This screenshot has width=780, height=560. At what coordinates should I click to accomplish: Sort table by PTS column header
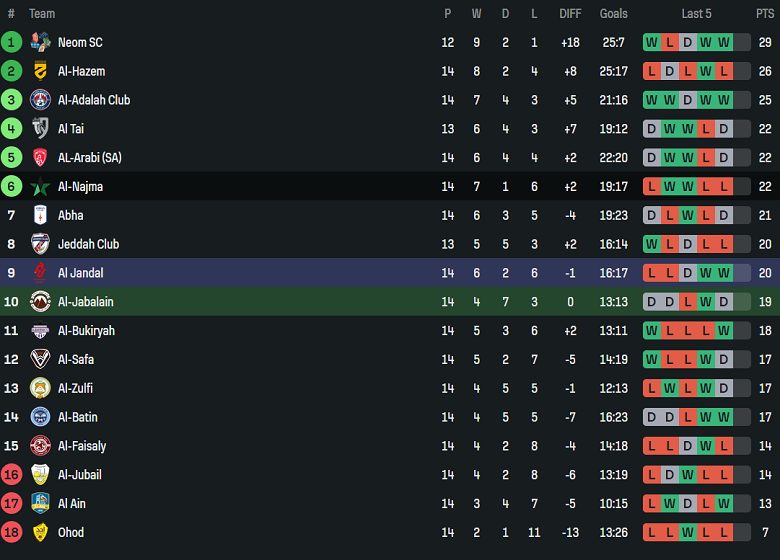pos(765,14)
